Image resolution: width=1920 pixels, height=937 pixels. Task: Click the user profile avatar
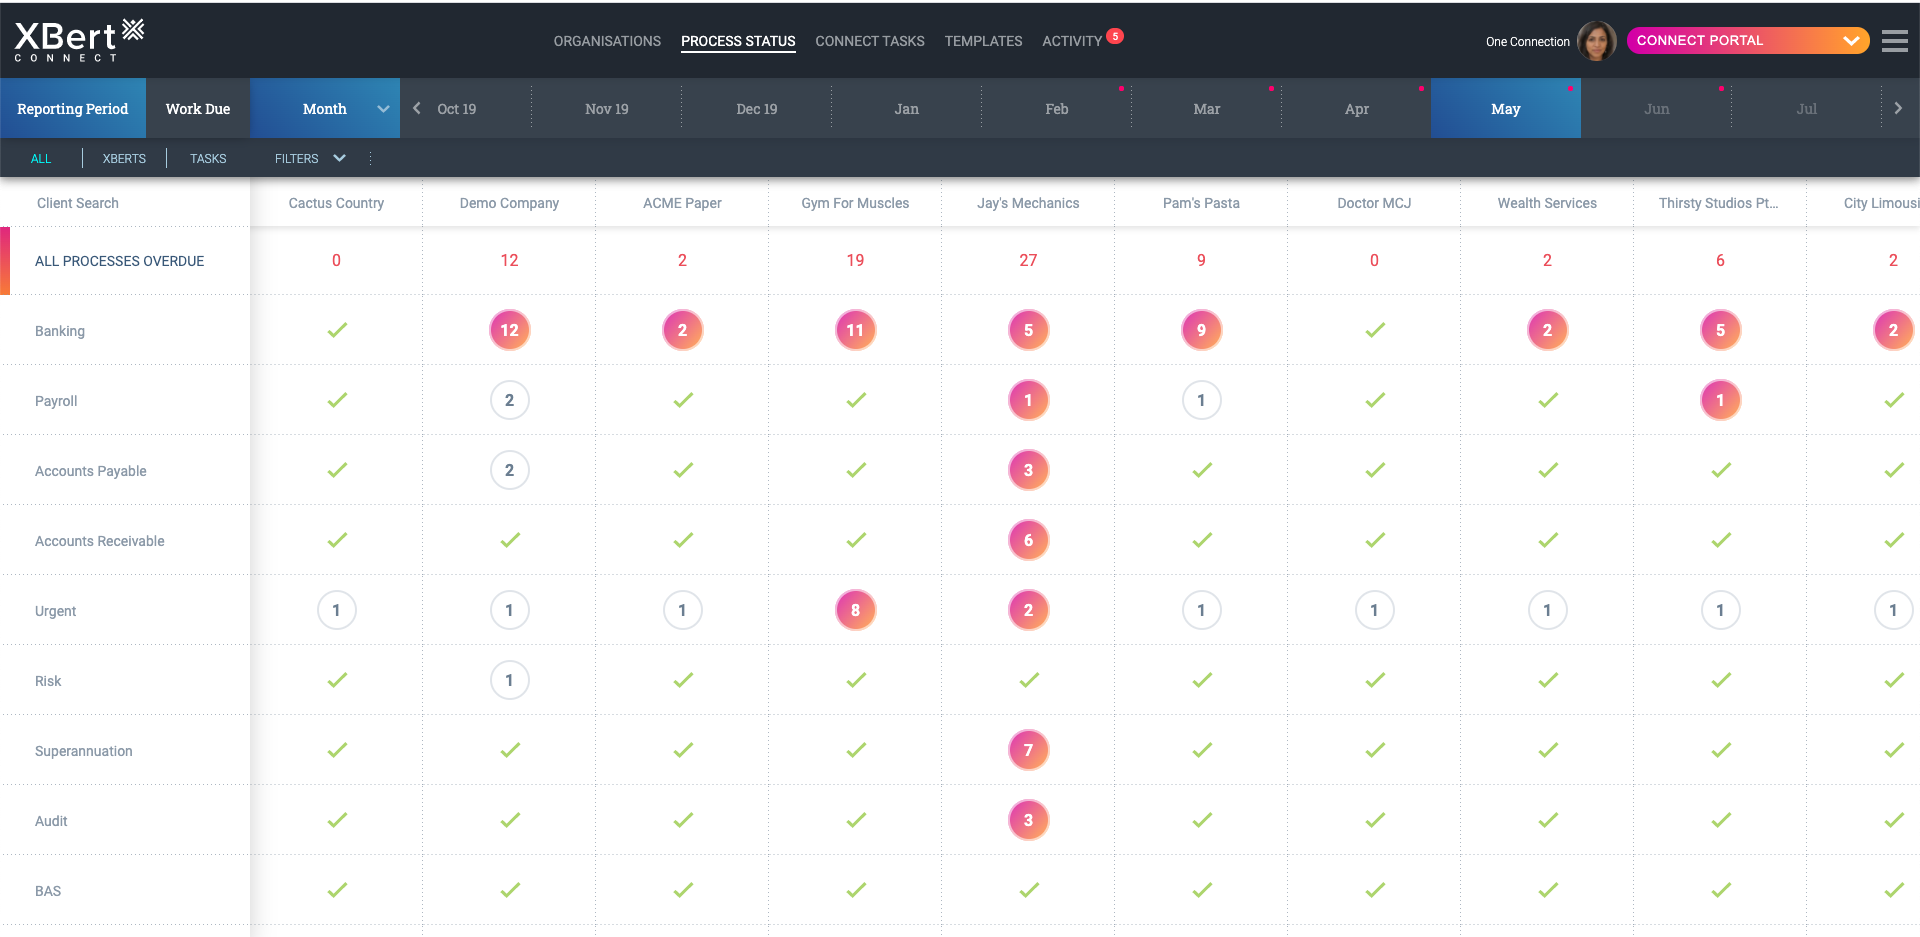click(x=1596, y=41)
